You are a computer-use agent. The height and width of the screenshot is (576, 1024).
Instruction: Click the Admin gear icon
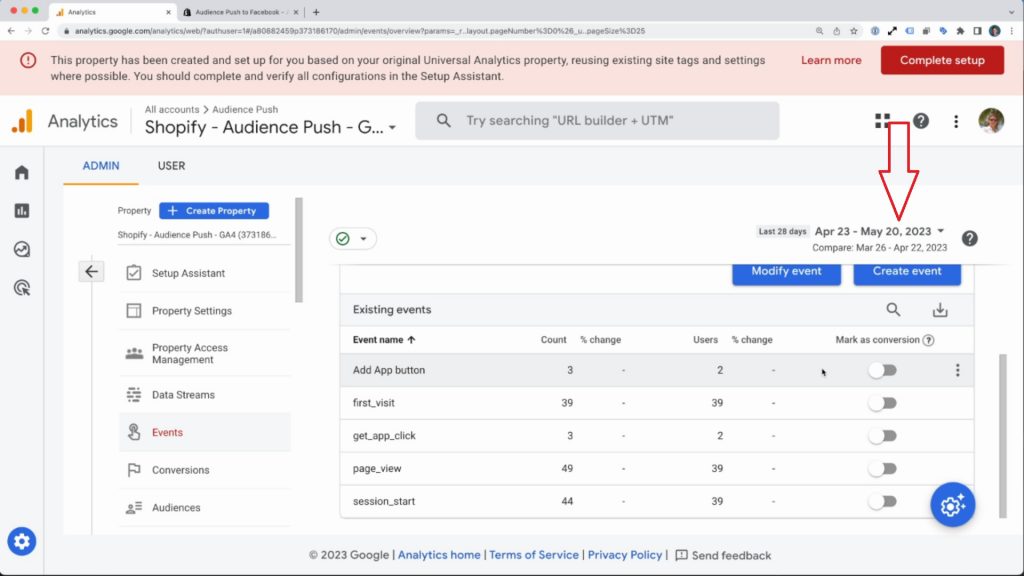[22, 542]
